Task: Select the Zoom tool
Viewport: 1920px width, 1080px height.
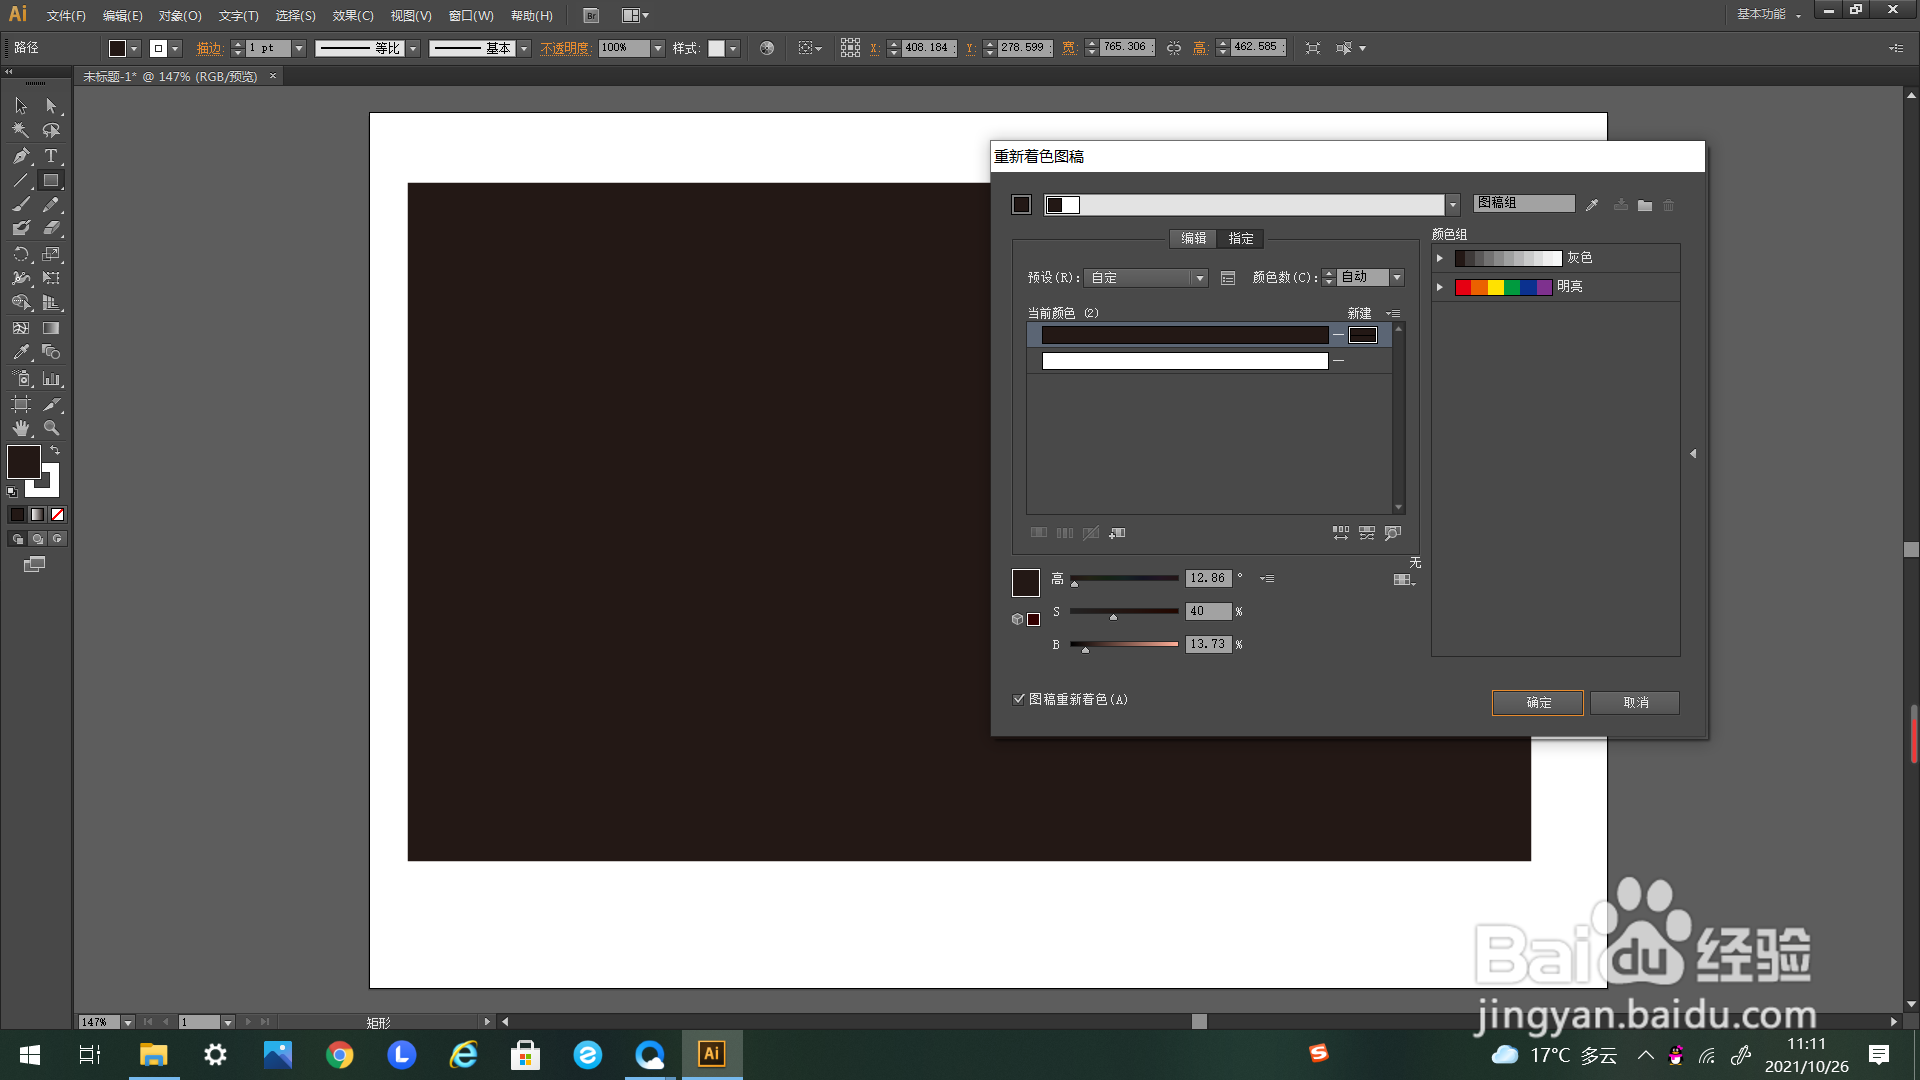Action: click(51, 428)
